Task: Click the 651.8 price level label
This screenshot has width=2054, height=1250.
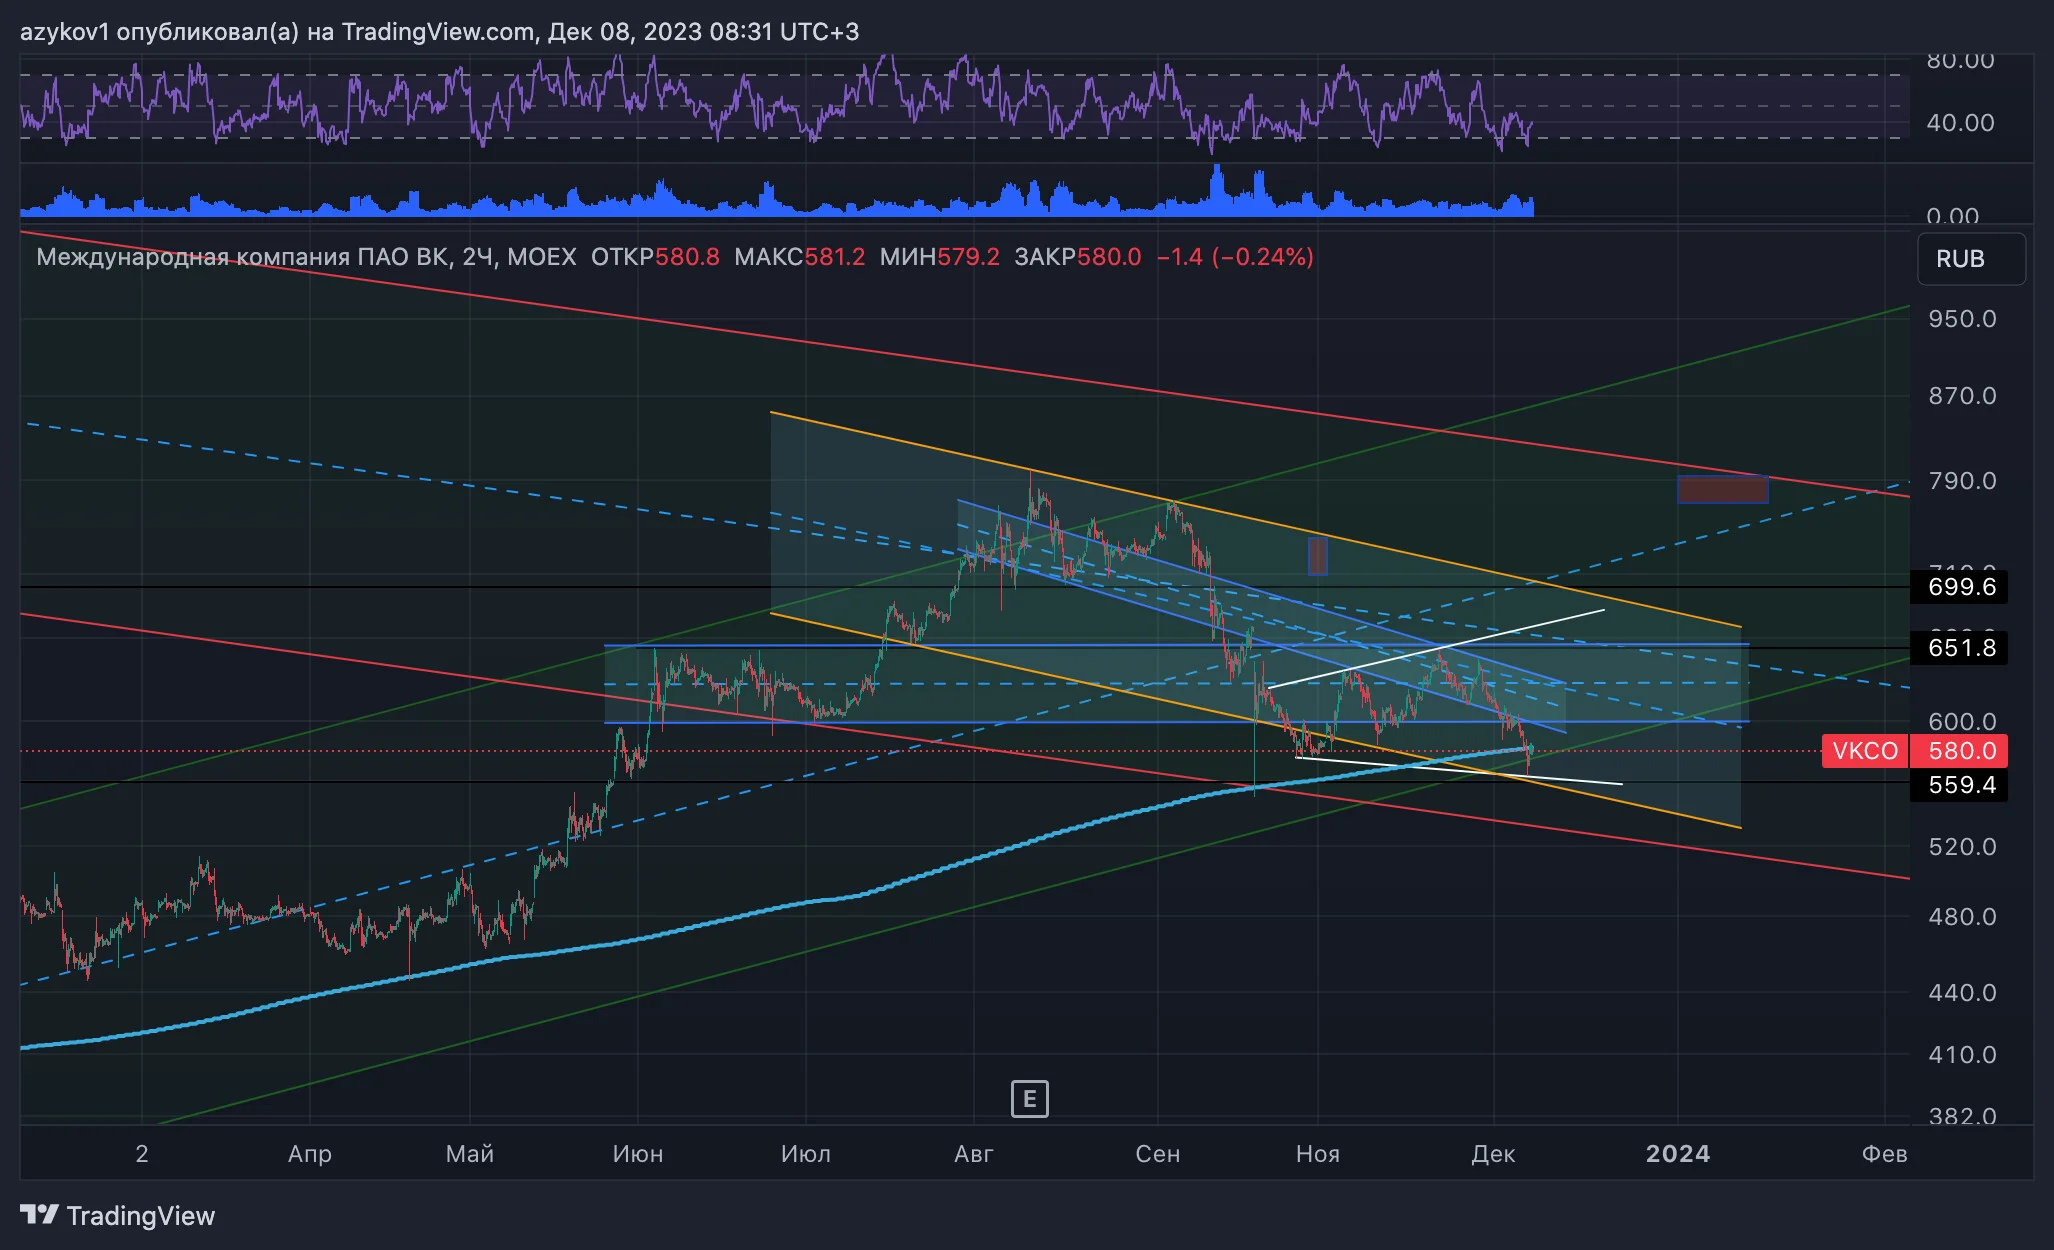Action: click(1961, 648)
